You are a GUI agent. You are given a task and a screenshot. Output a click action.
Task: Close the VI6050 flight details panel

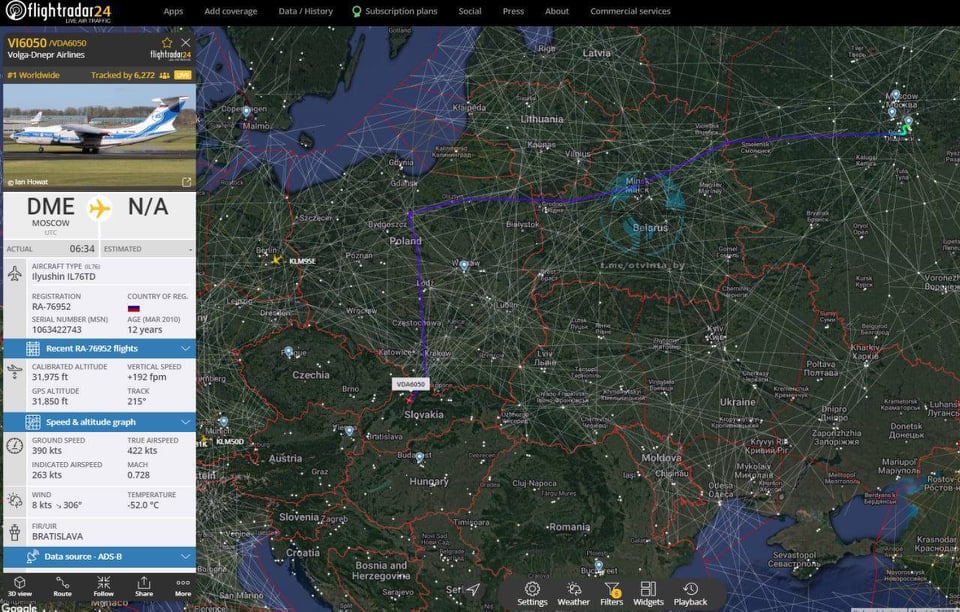point(186,43)
